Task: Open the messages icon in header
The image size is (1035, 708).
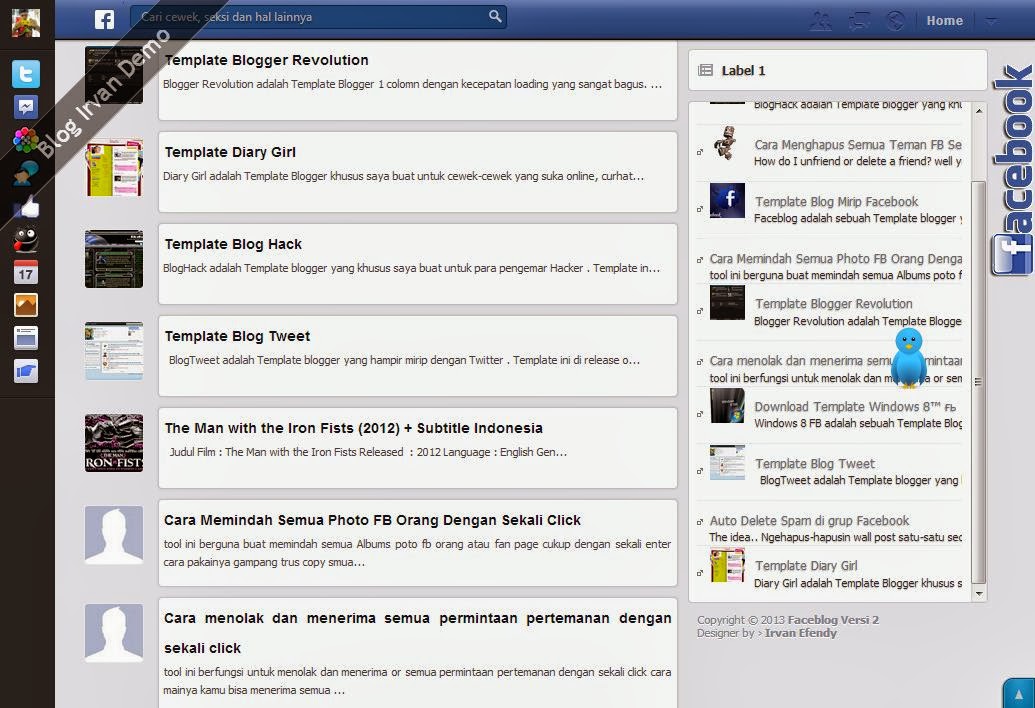Action: [859, 20]
